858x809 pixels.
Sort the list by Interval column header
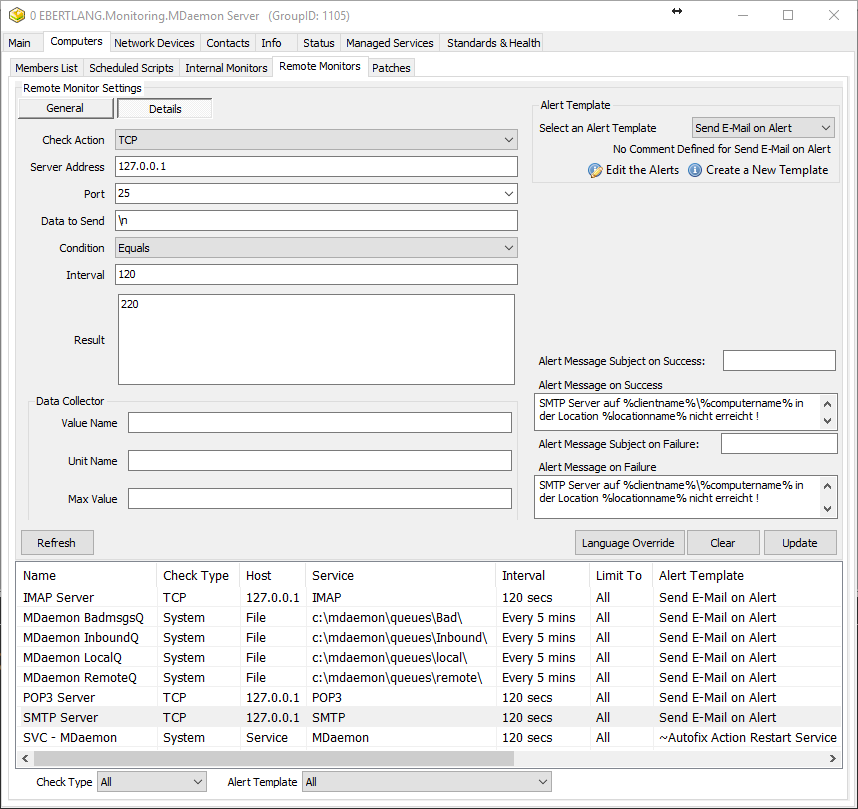click(x=523, y=576)
